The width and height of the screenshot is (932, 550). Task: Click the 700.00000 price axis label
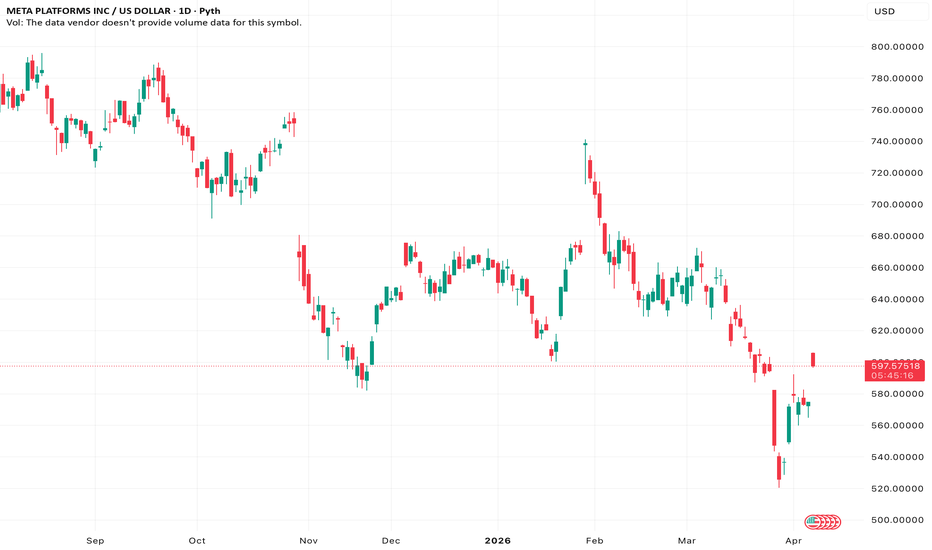point(897,204)
